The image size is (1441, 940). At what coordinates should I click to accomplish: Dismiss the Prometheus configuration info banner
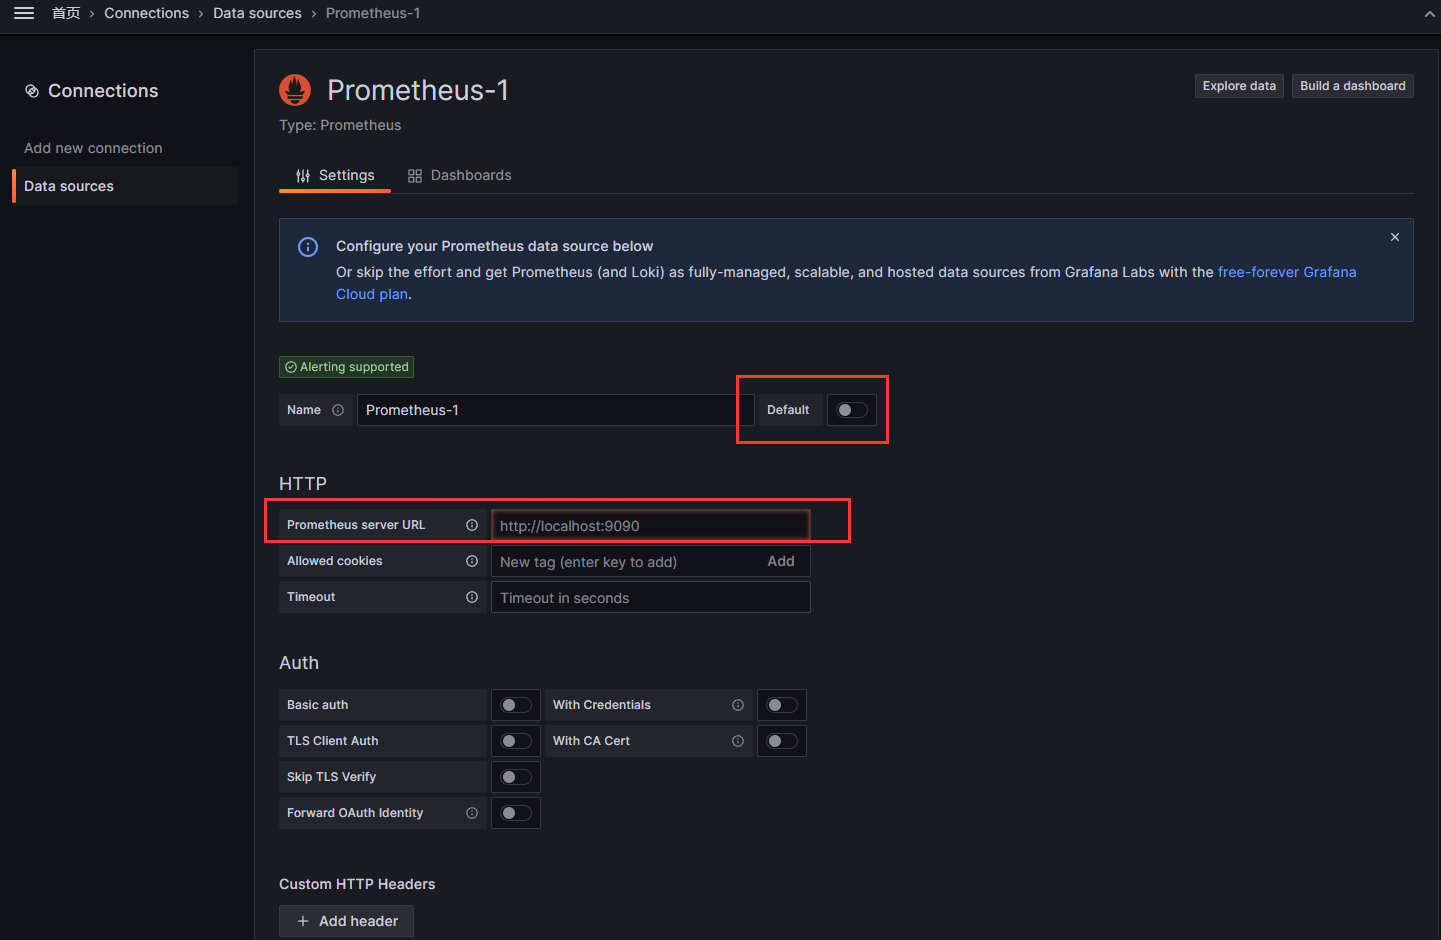click(1394, 237)
